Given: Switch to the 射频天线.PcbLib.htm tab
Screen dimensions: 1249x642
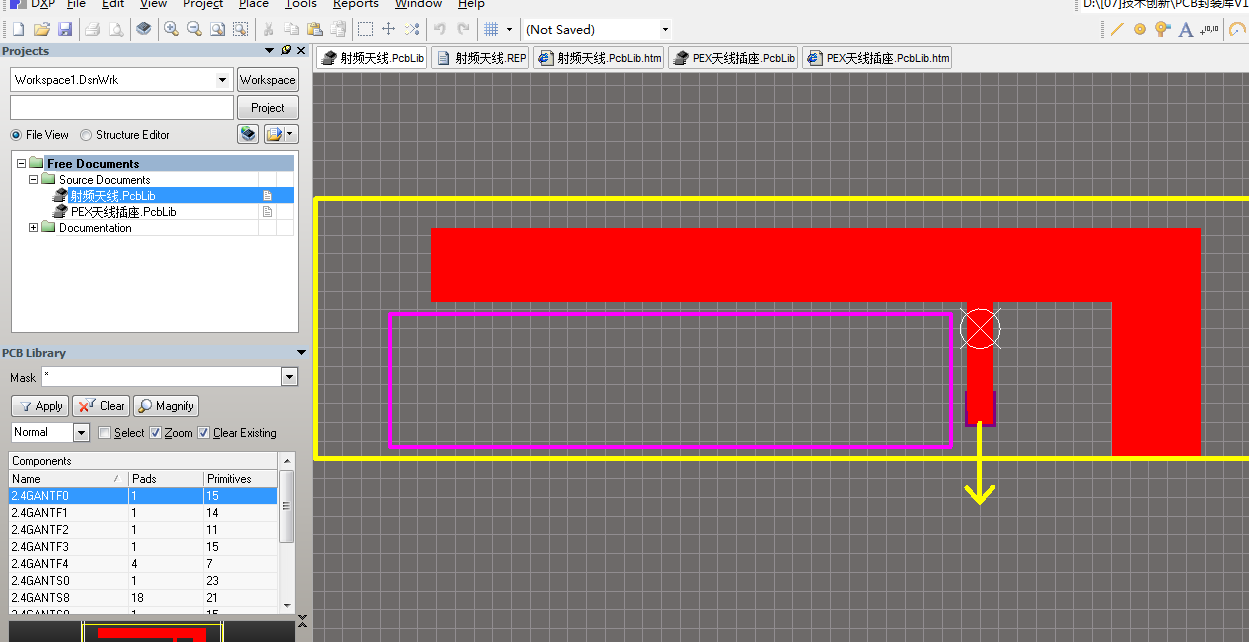Looking at the screenshot, I should (x=598, y=58).
